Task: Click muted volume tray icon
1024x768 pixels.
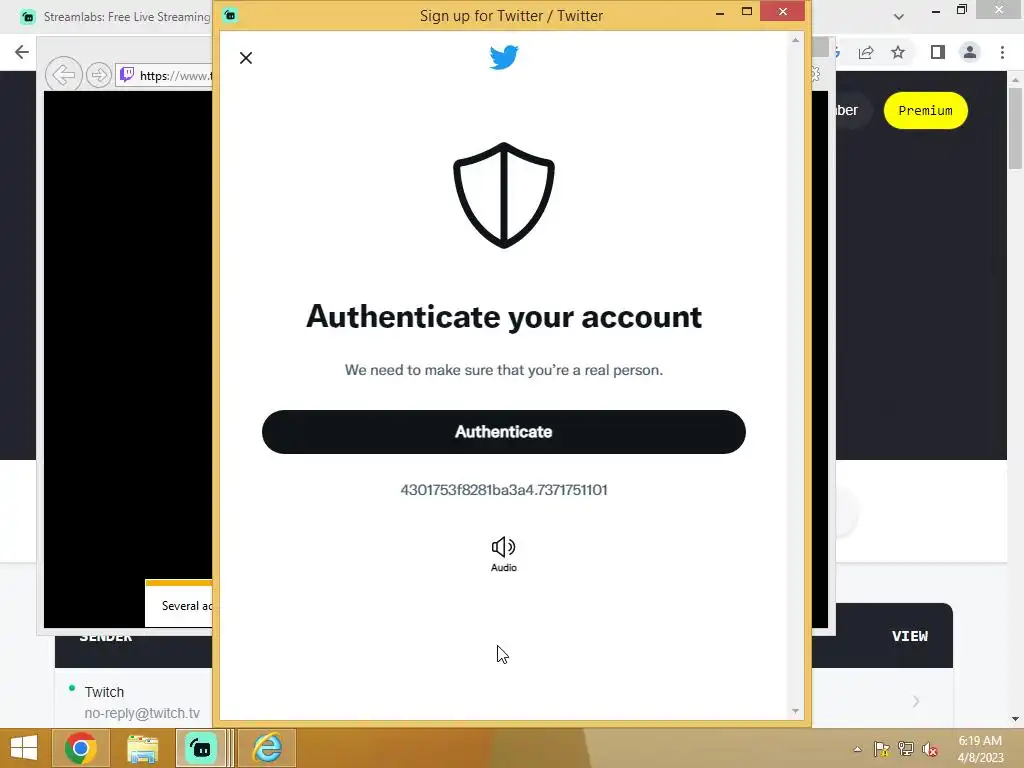Action: 930,749
